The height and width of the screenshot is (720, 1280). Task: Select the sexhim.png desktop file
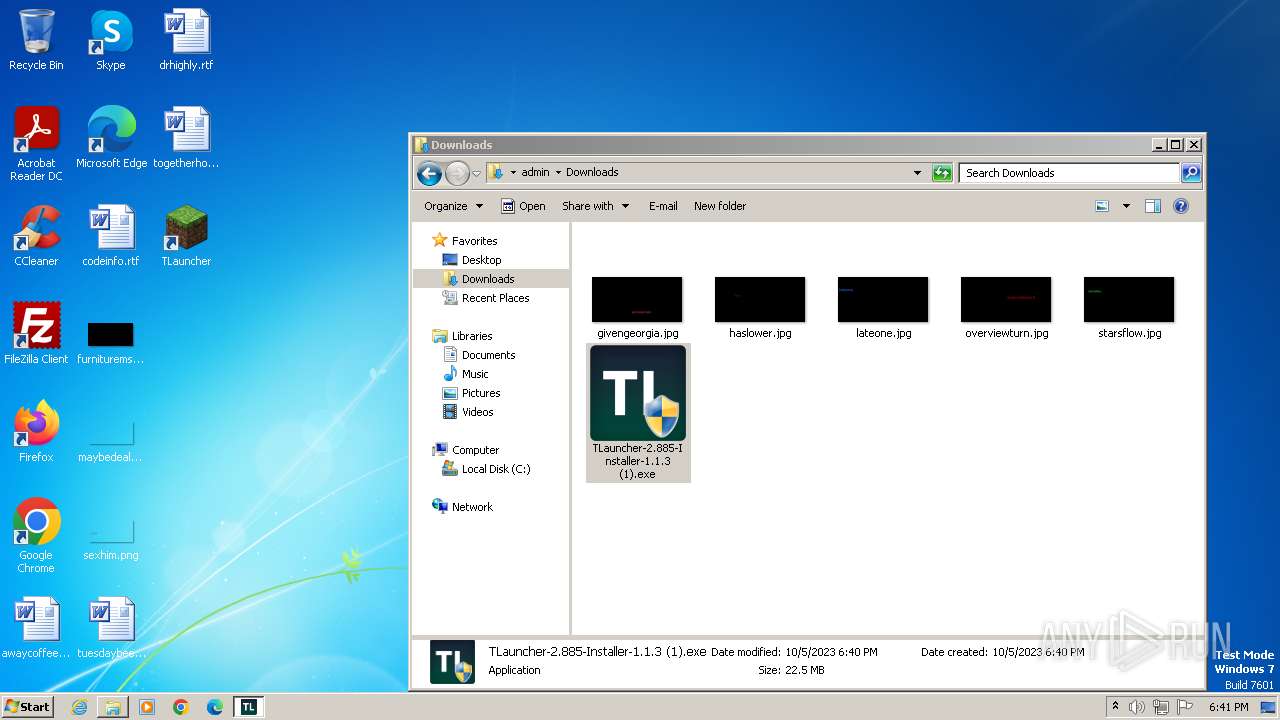tap(111, 538)
